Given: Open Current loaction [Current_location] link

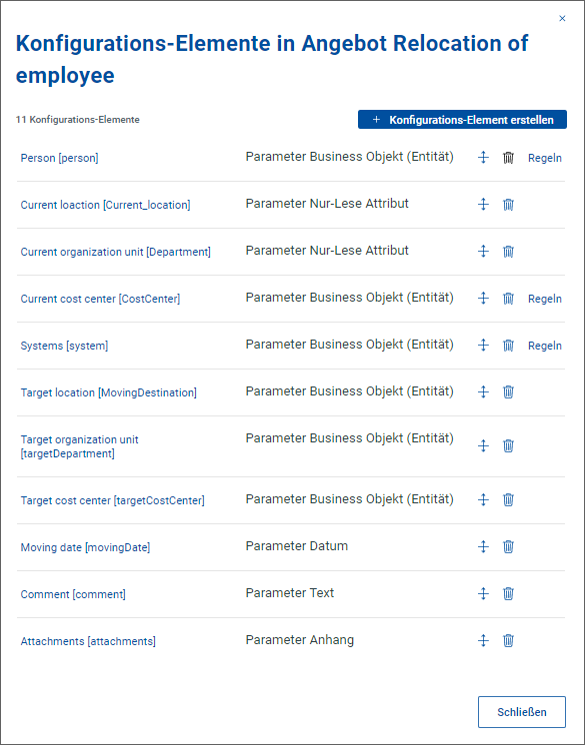Looking at the screenshot, I should point(105,205).
